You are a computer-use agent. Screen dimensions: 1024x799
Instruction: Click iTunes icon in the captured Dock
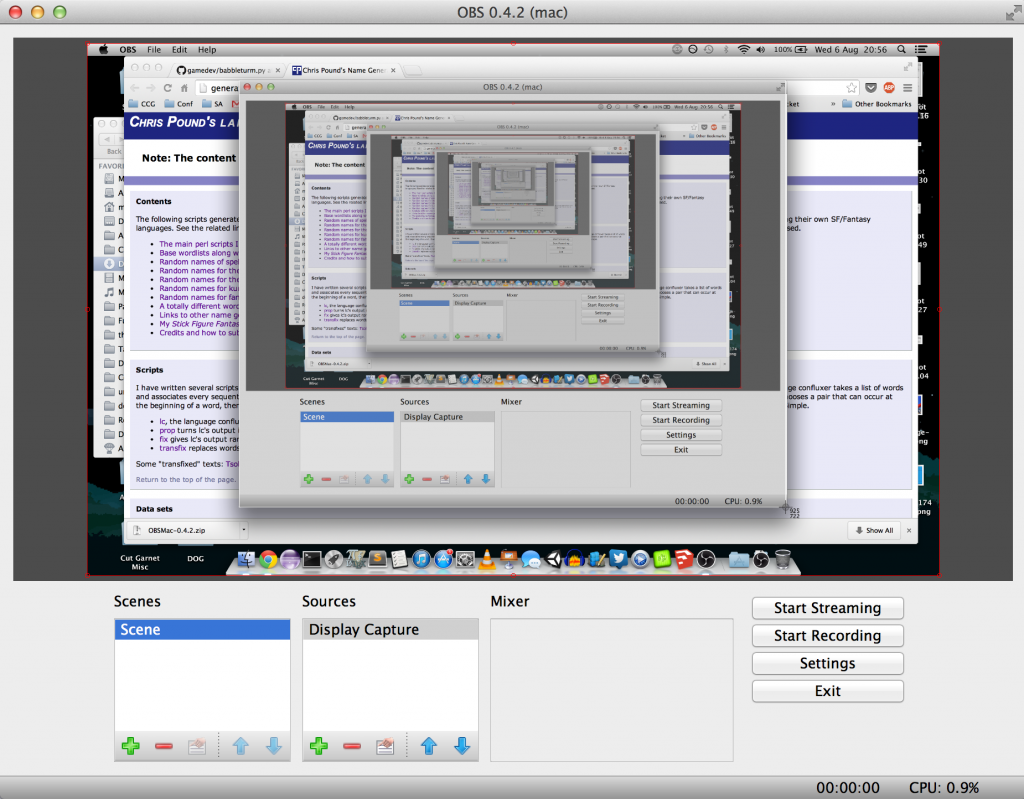(421, 559)
